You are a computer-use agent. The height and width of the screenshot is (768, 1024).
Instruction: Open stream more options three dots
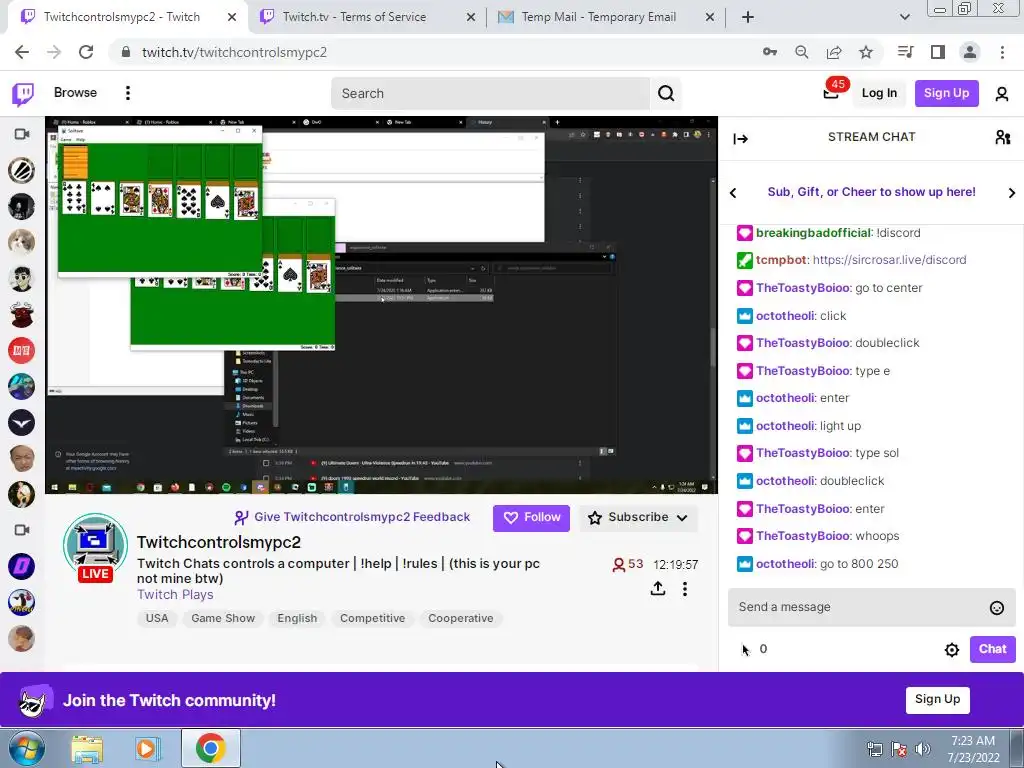[684, 589]
